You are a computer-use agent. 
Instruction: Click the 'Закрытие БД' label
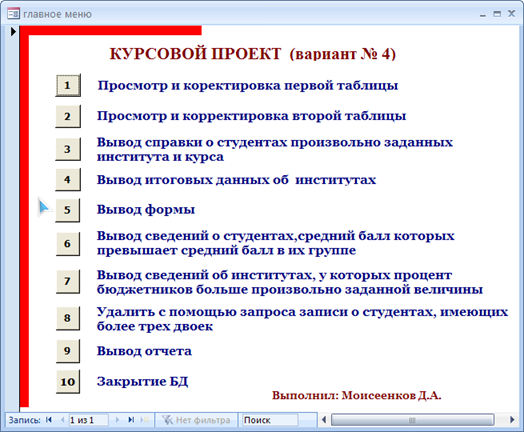click(142, 382)
